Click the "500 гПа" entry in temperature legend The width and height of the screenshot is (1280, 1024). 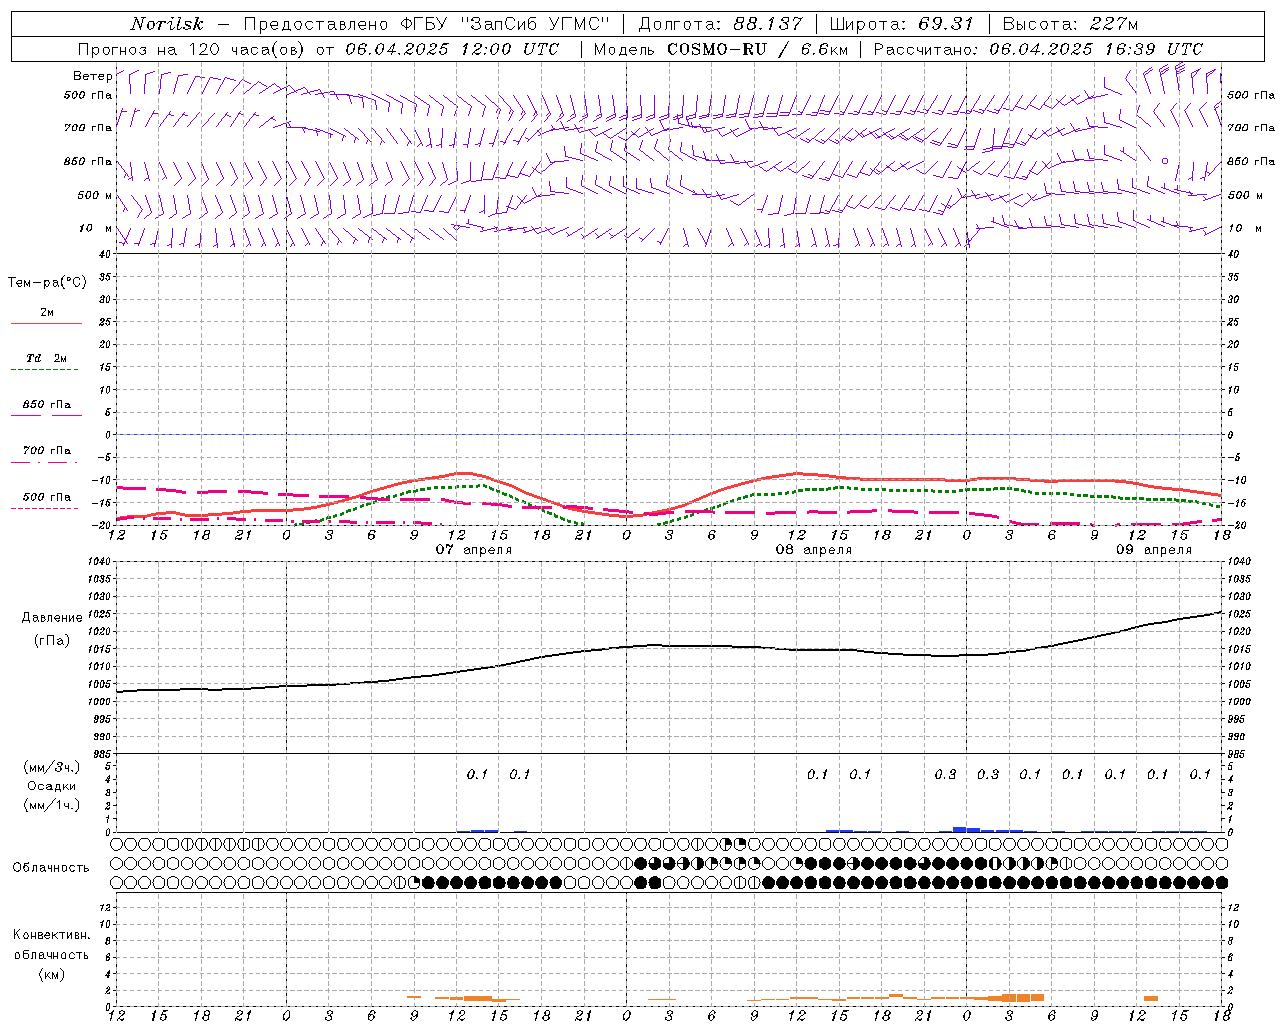coord(47,497)
